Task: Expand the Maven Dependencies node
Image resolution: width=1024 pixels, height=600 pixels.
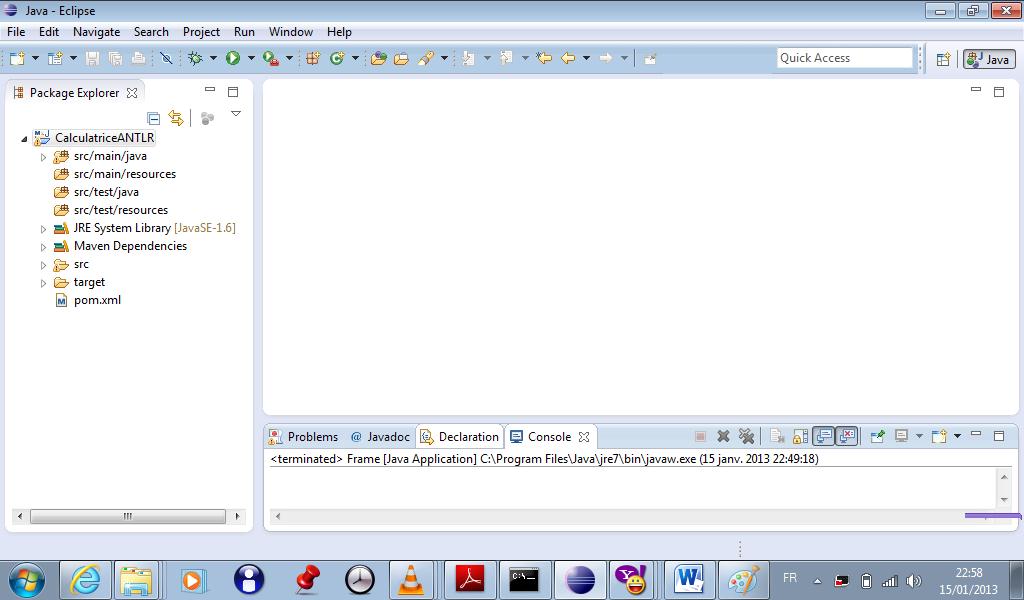Action: [x=44, y=247]
